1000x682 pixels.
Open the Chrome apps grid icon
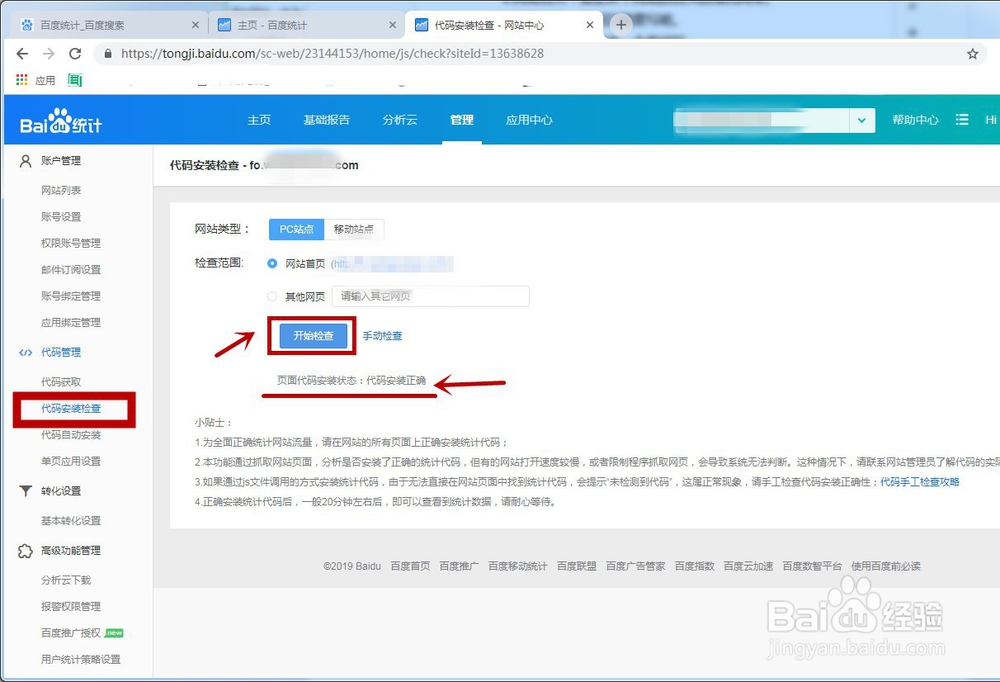pos(19,78)
